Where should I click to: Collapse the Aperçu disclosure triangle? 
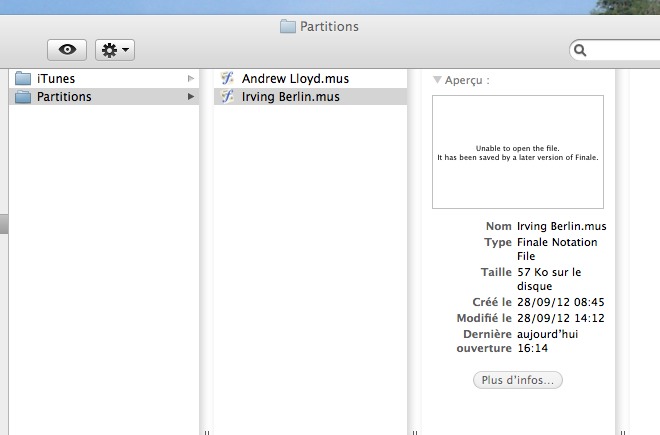click(x=437, y=79)
